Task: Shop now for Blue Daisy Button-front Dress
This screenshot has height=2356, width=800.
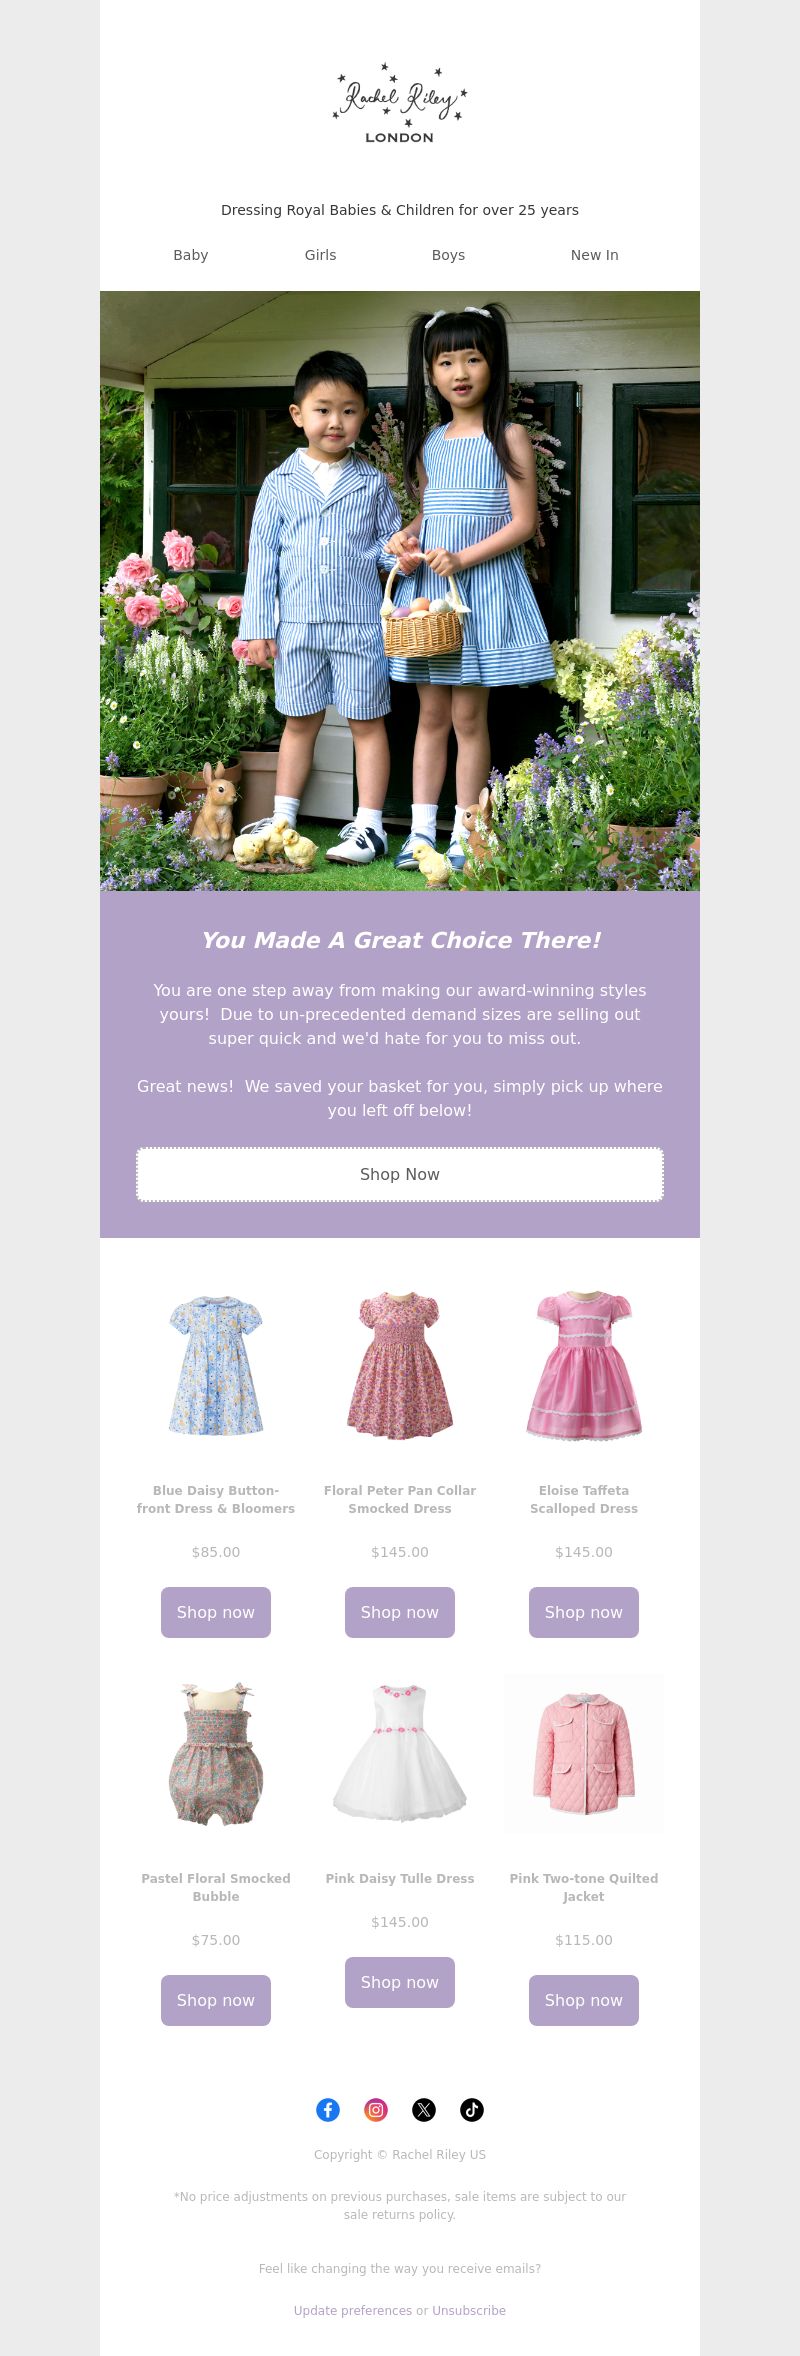Action: (x=216, y=1612)
